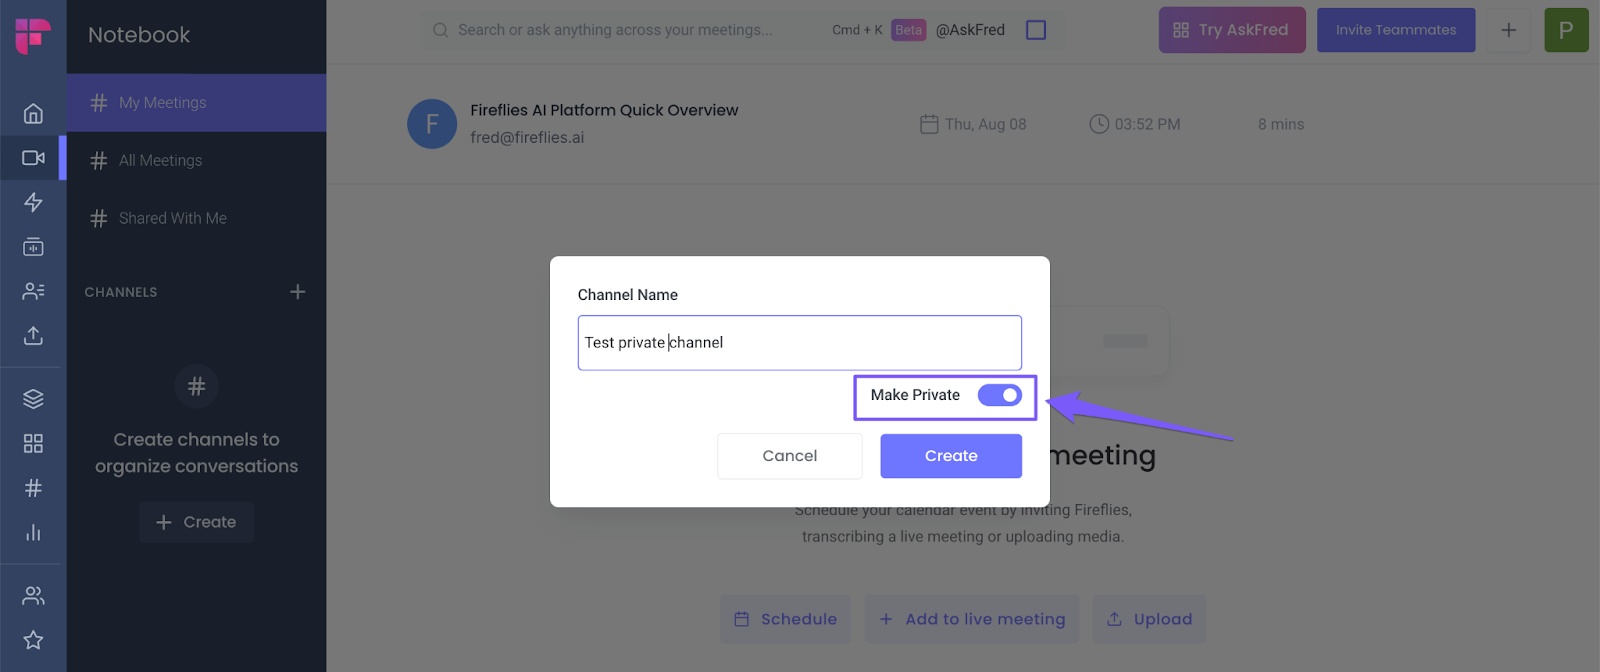Open the P profile avatar menu
1600x672 pixels.
(x=1565, y=30)
